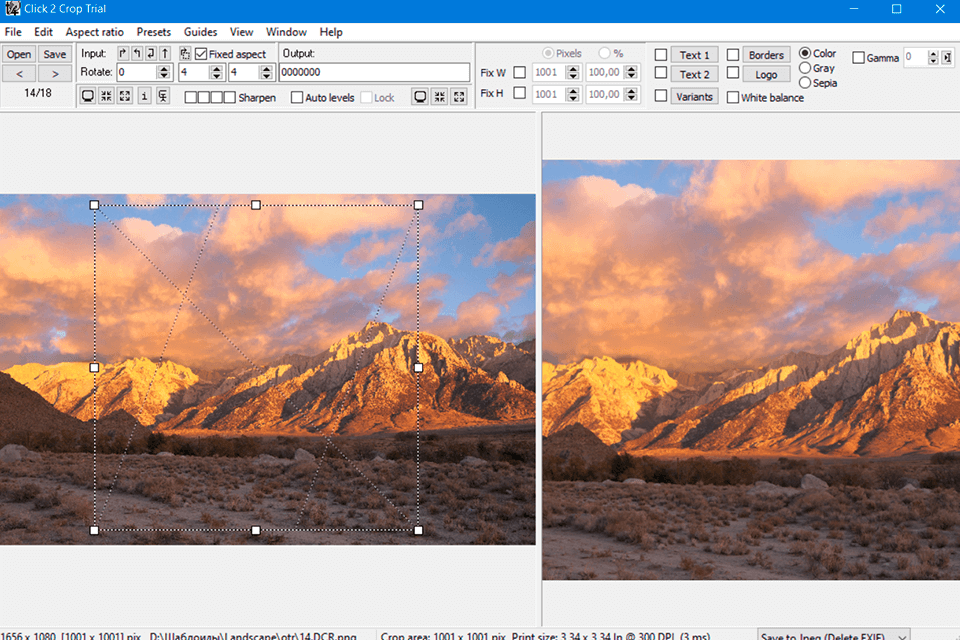Fit input image to window monitor icon
Screen dimensions: 960x640
coord(88,97)
